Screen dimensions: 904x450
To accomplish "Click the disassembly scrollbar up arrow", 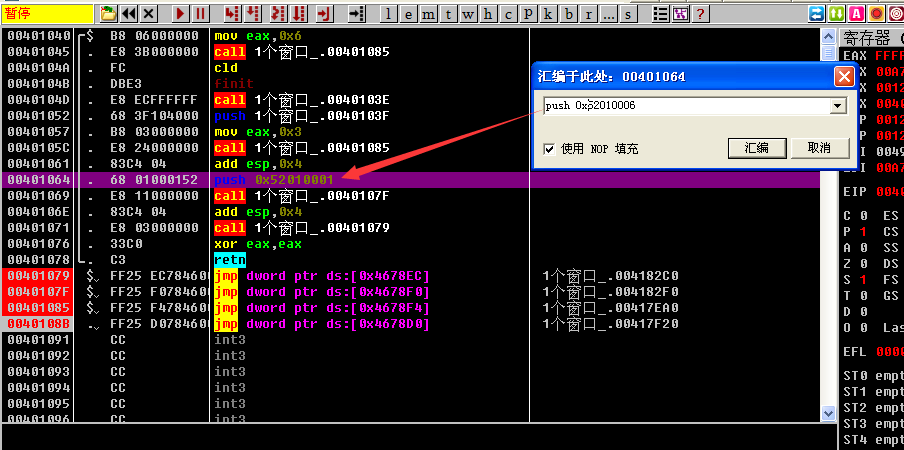I will (x=828, y=37).
